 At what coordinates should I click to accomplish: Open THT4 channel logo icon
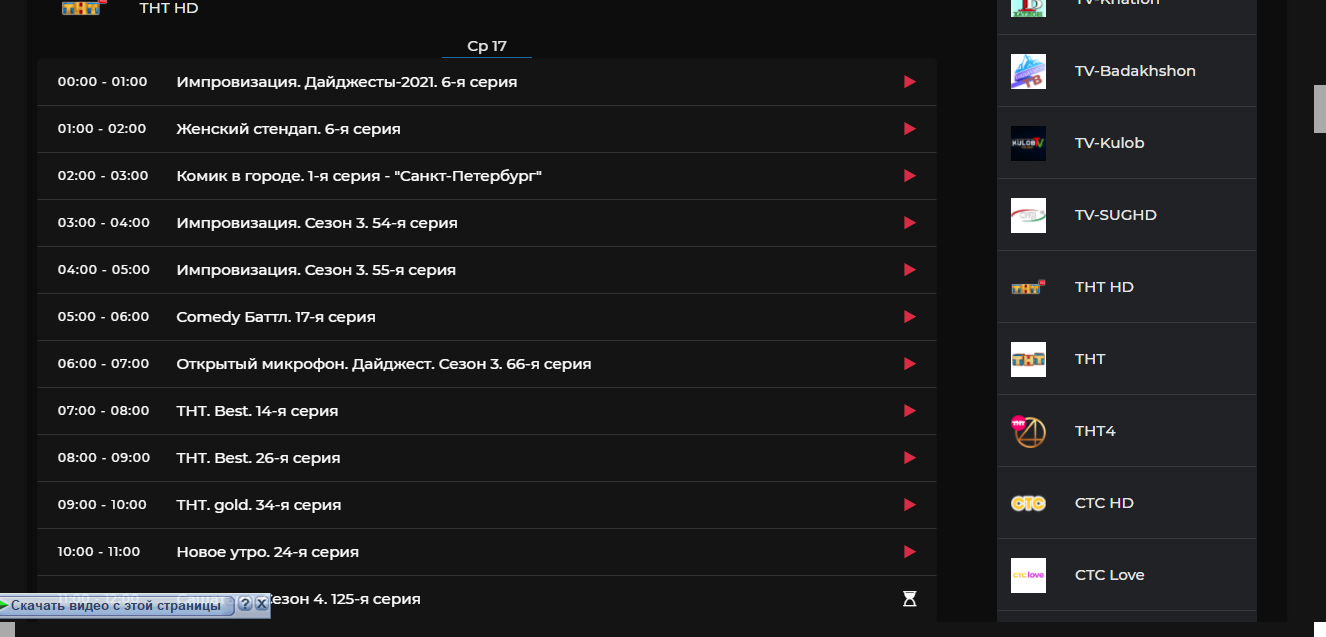(1028, 431)
